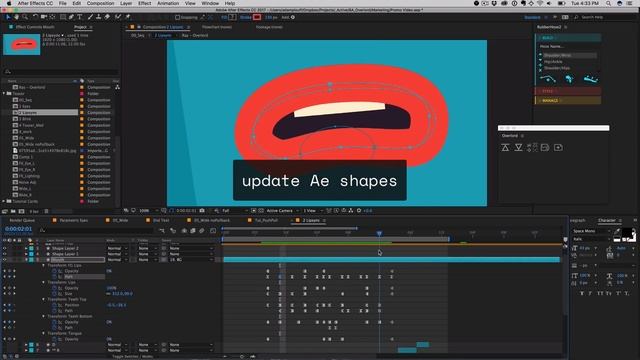Click new folder icon in Project panel

coord(13,211)
